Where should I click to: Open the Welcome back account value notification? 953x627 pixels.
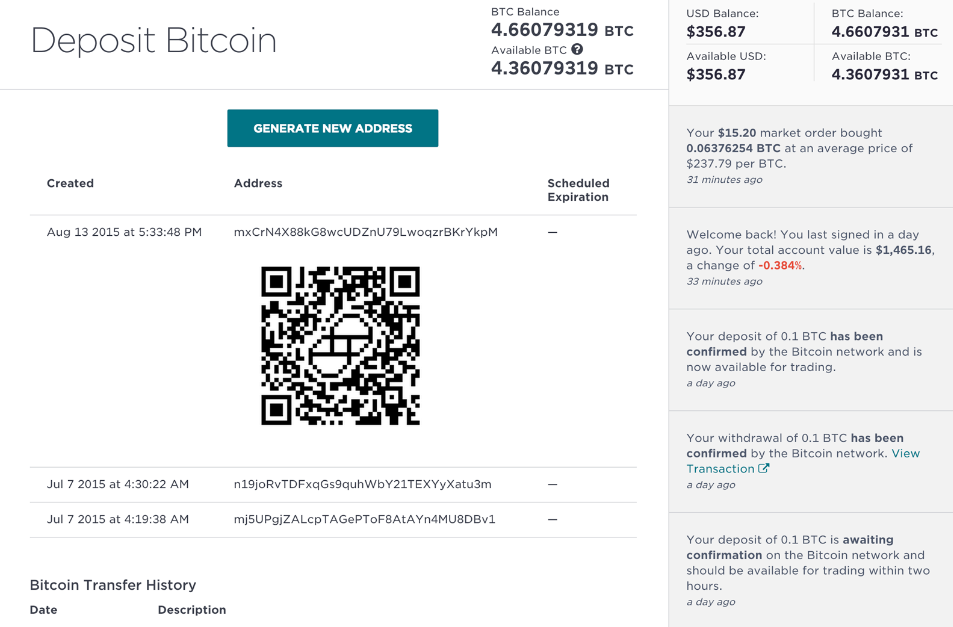click(811, 258)
